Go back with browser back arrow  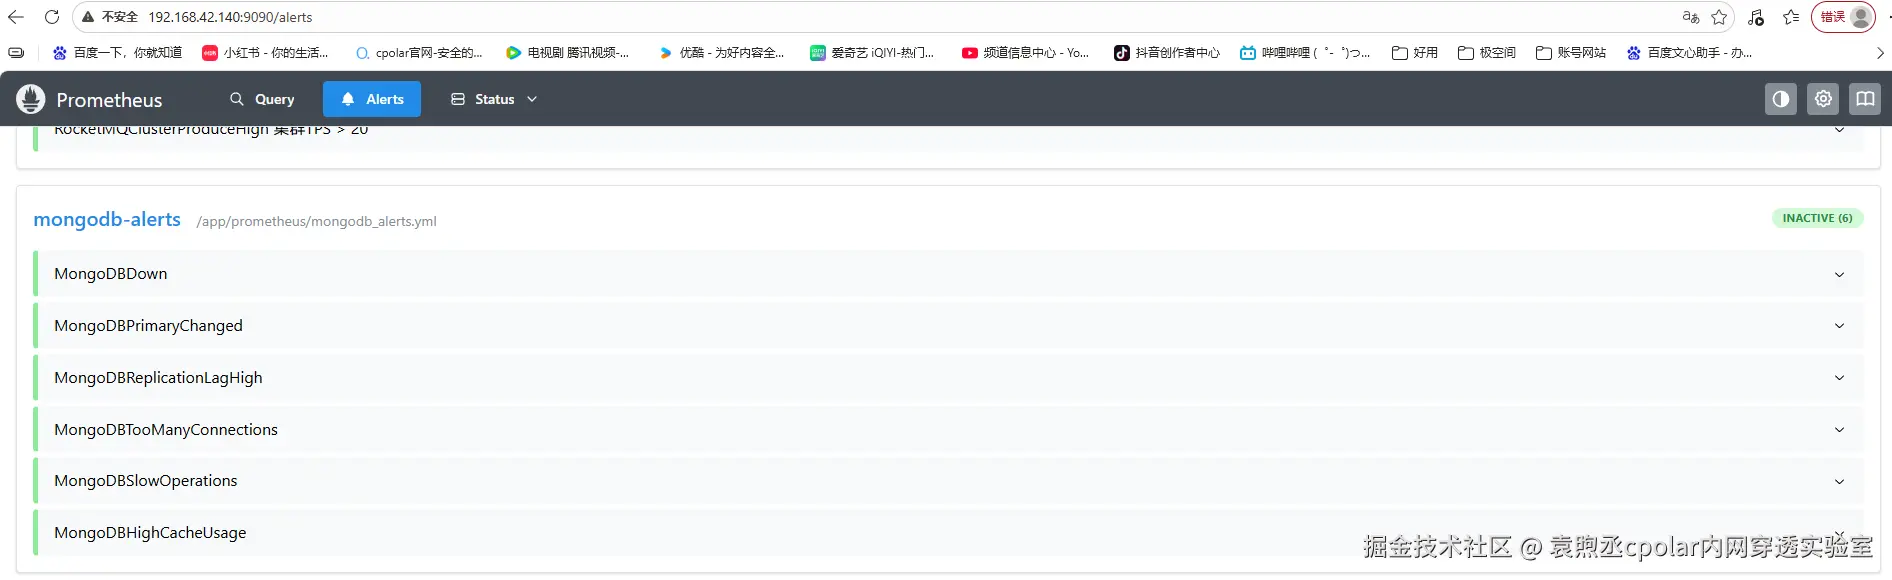[x=16, y=17]
